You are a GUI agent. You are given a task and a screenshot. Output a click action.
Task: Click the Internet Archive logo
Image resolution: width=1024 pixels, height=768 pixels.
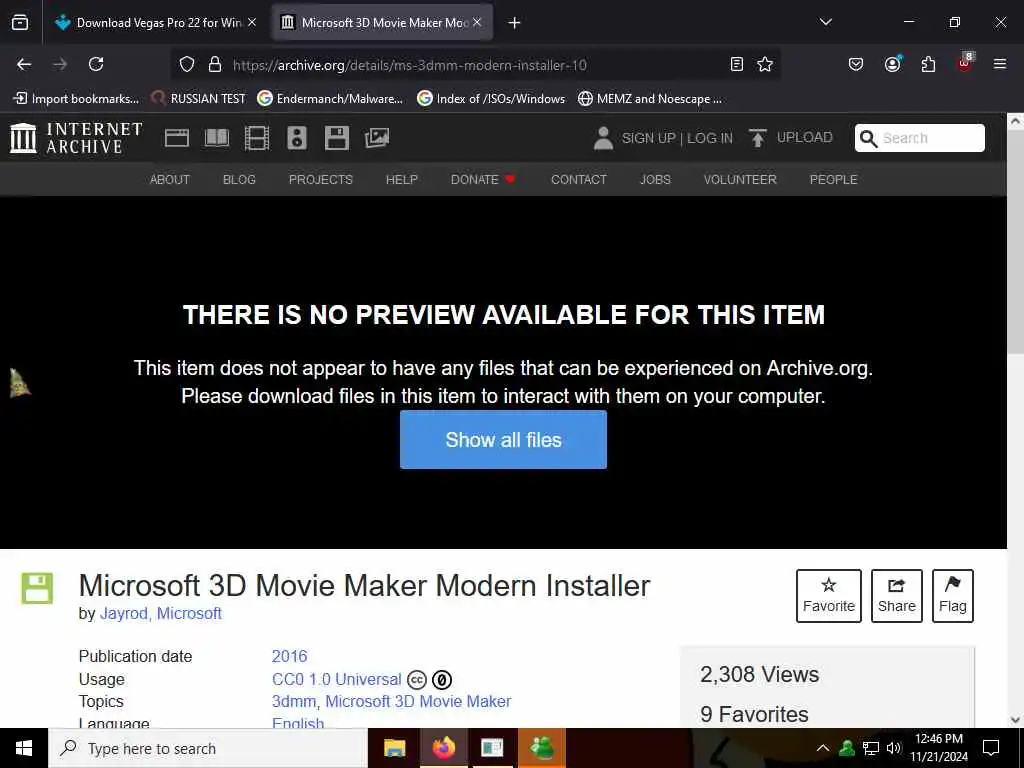click(x=76, y=138)
